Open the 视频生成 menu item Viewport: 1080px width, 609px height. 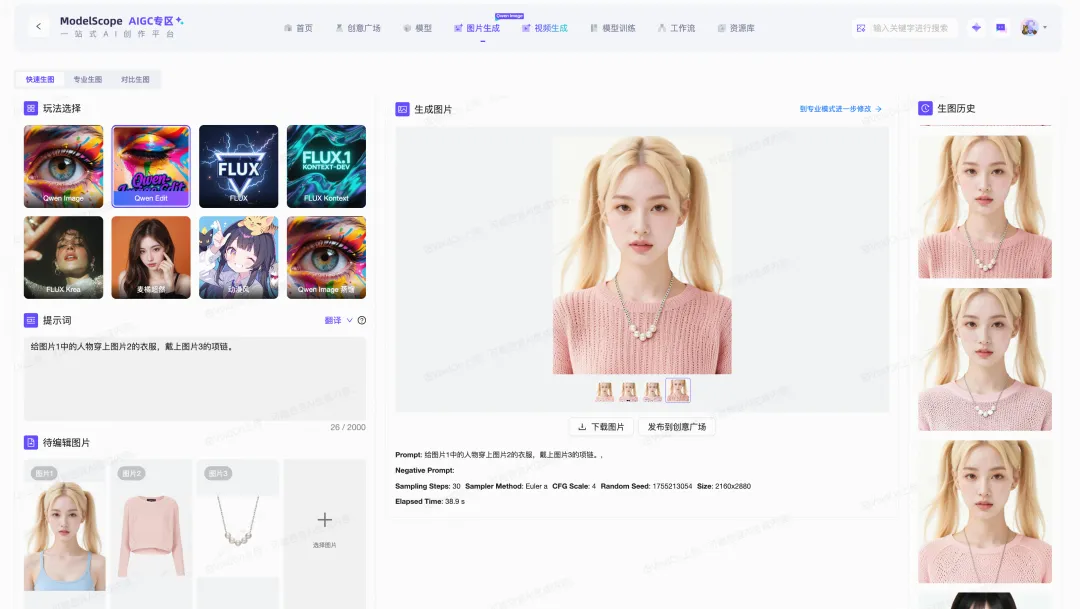point(545,28)
